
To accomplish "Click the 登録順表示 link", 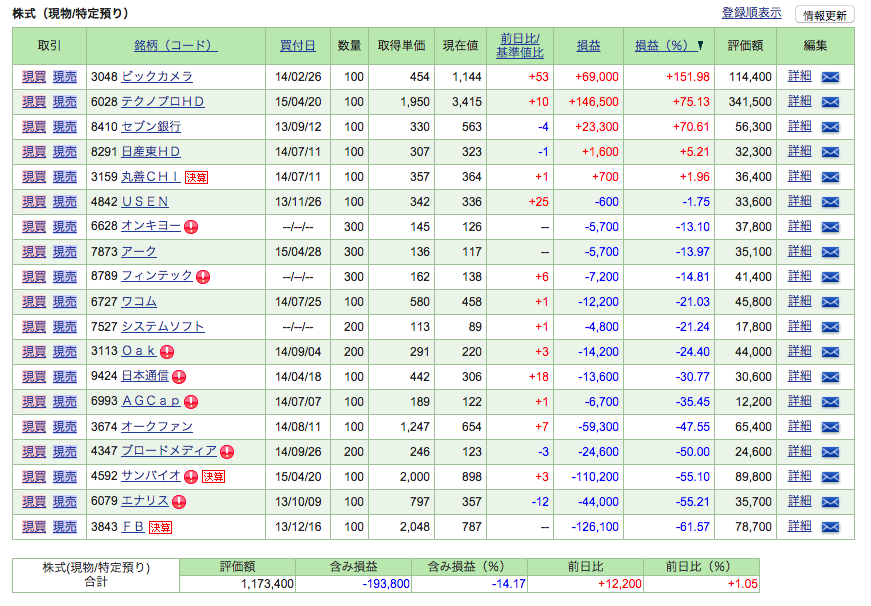I will tap(752, 13).
